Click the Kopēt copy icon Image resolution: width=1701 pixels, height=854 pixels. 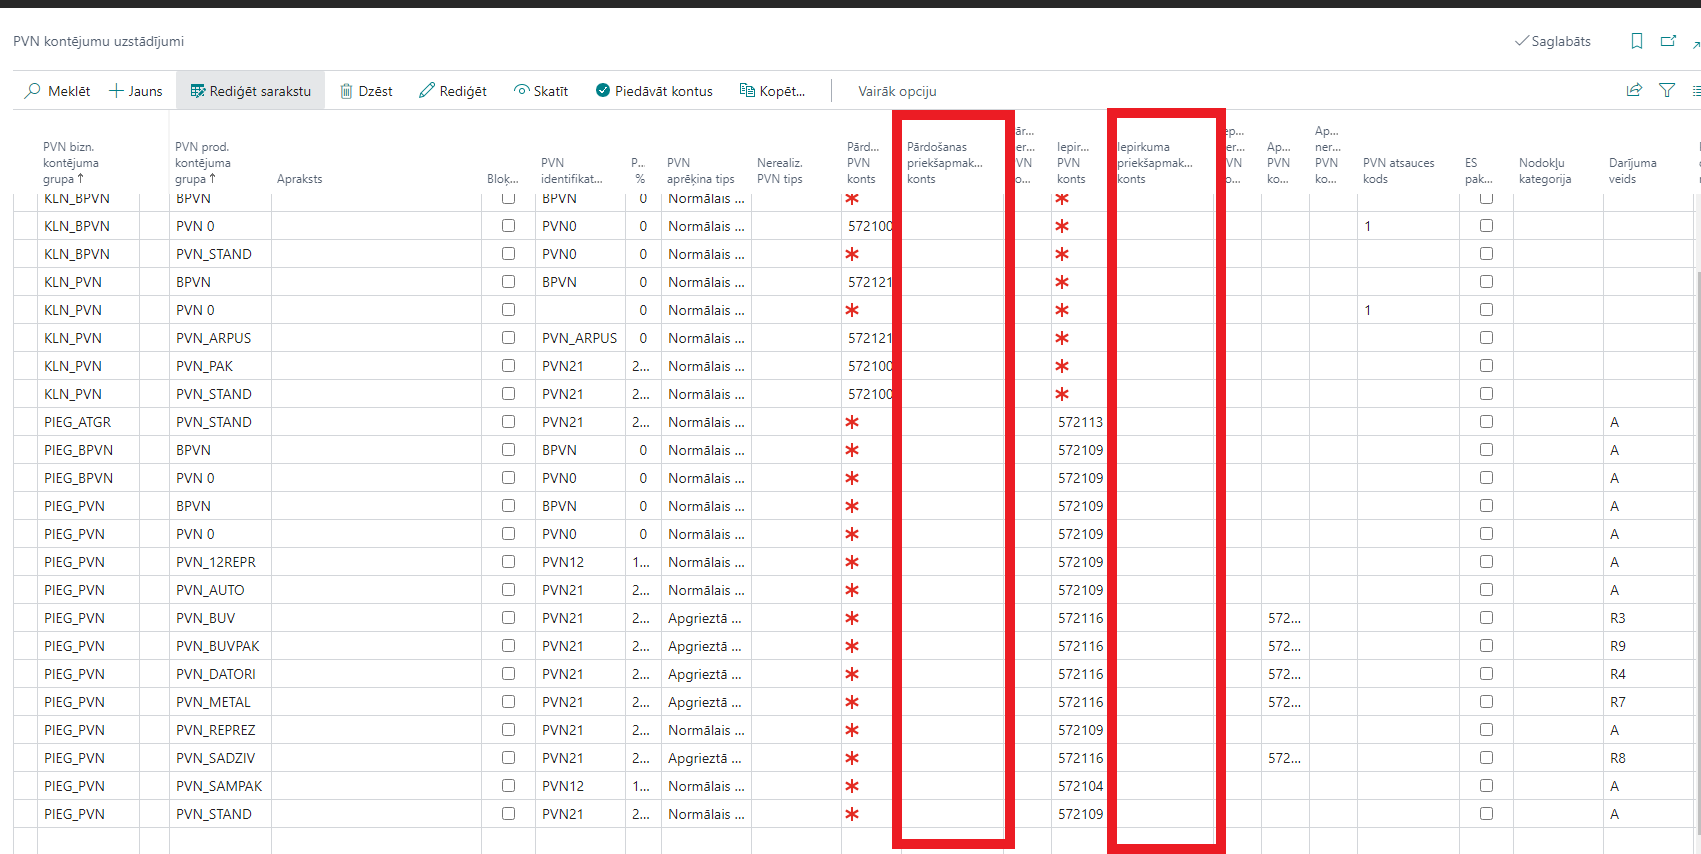click(x=747, y=91)
